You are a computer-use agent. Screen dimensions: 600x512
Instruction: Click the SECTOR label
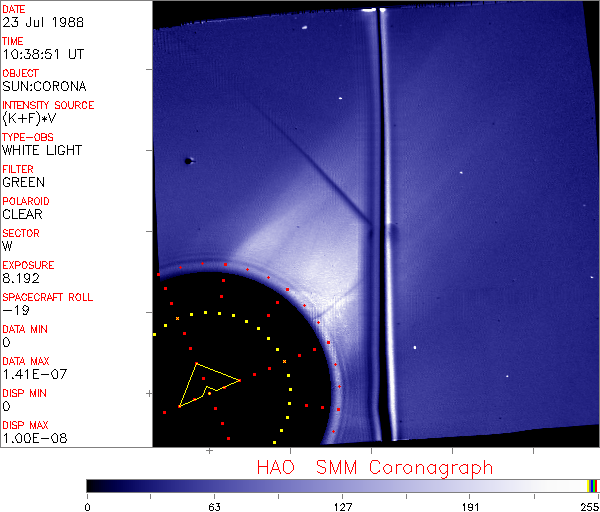pos(21,233)
